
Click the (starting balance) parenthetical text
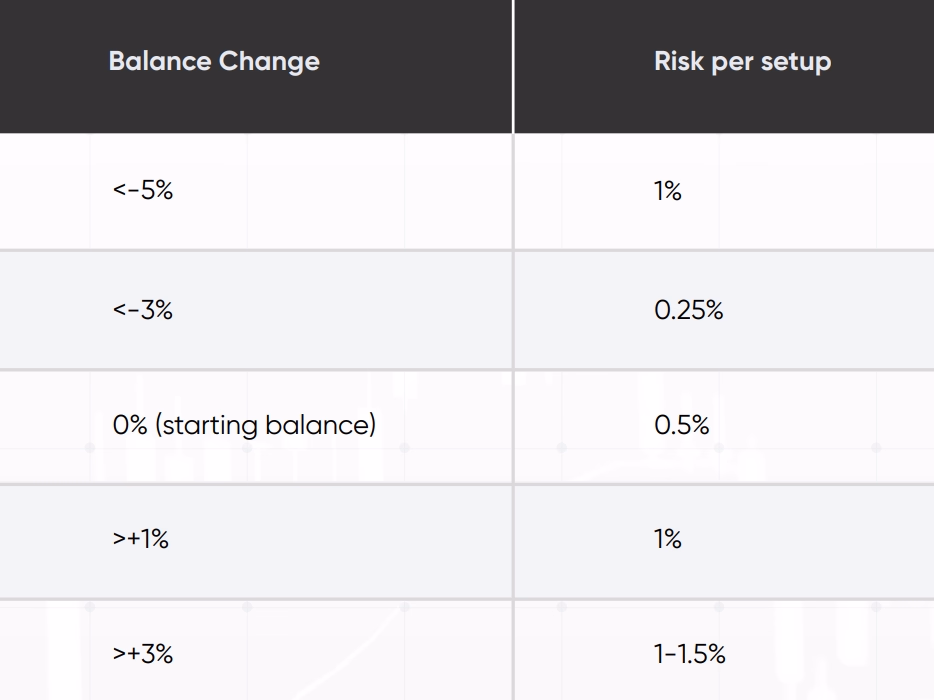click(265, 425)
